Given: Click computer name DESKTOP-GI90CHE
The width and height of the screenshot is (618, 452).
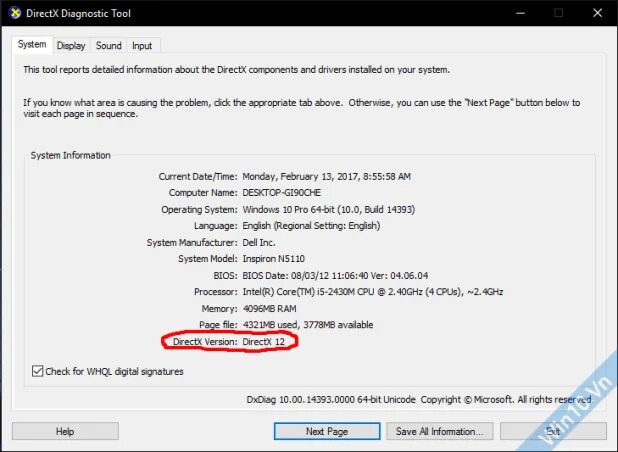Looking at the screenshot, I should (281, 193).
